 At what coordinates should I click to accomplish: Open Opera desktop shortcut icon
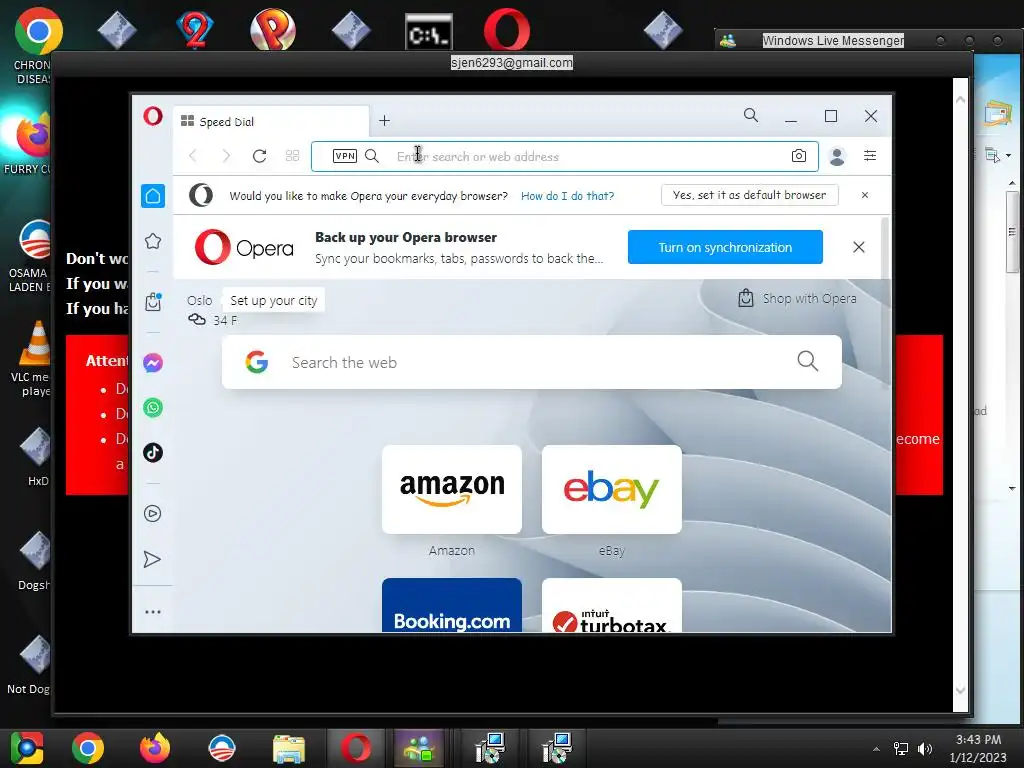(x=507, y=30)
